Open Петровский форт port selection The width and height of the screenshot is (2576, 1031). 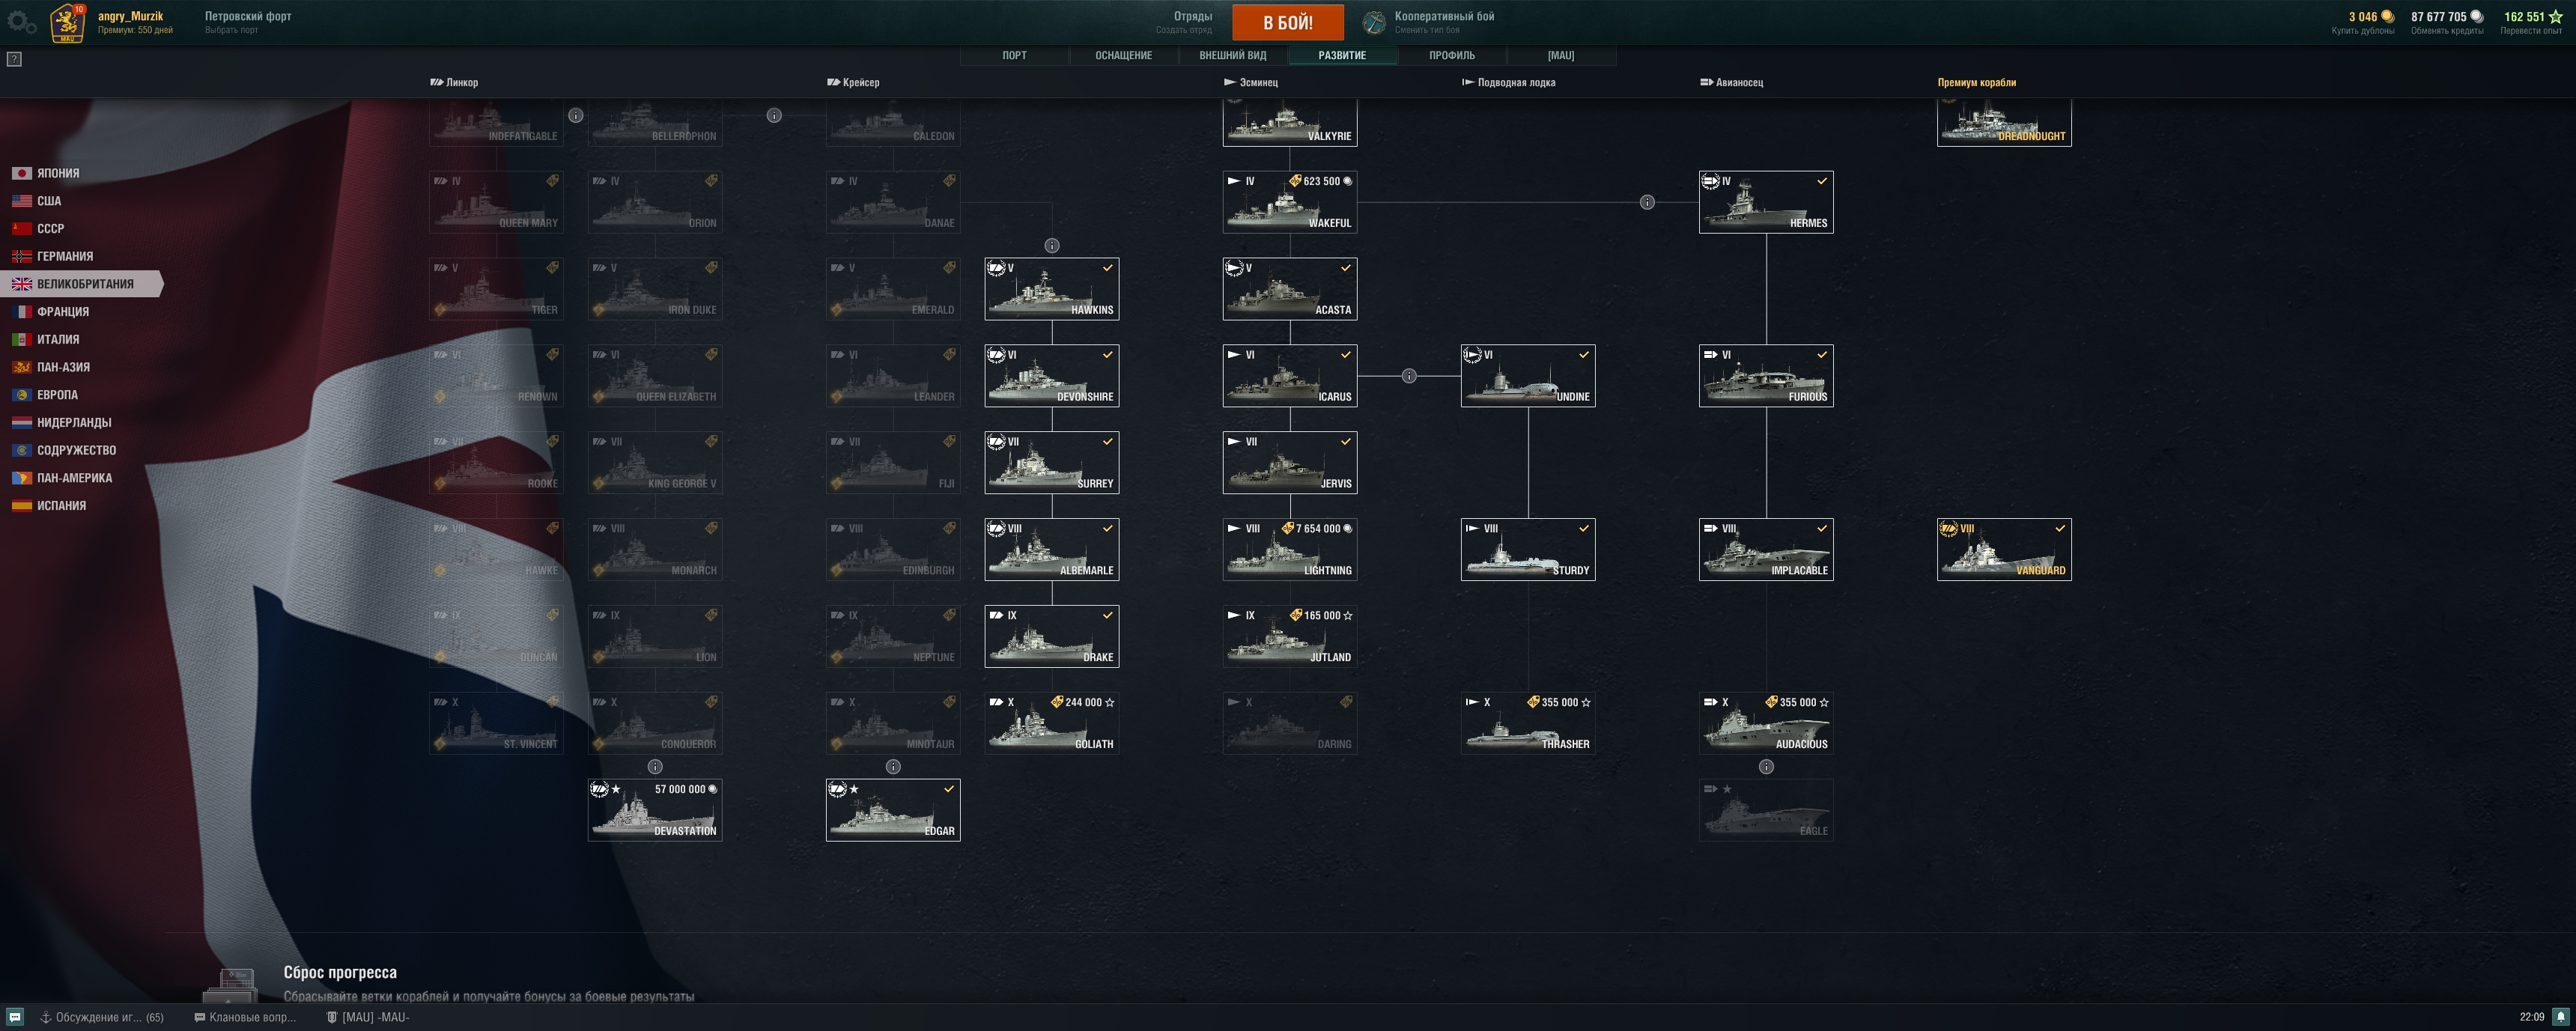pos(248,22)
